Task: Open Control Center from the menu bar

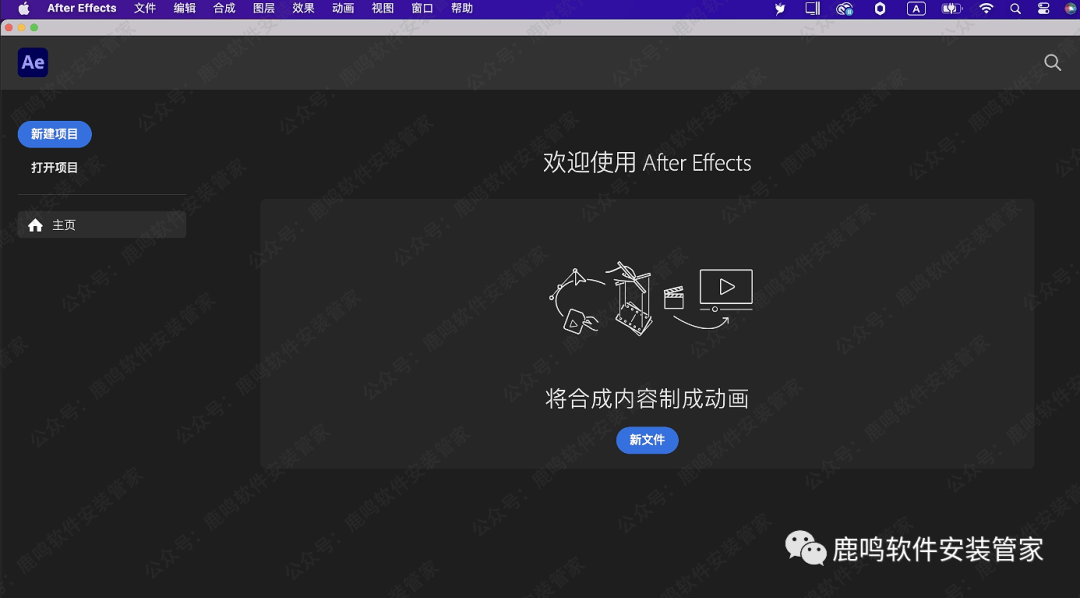Action: click(x=1043, y=8)
